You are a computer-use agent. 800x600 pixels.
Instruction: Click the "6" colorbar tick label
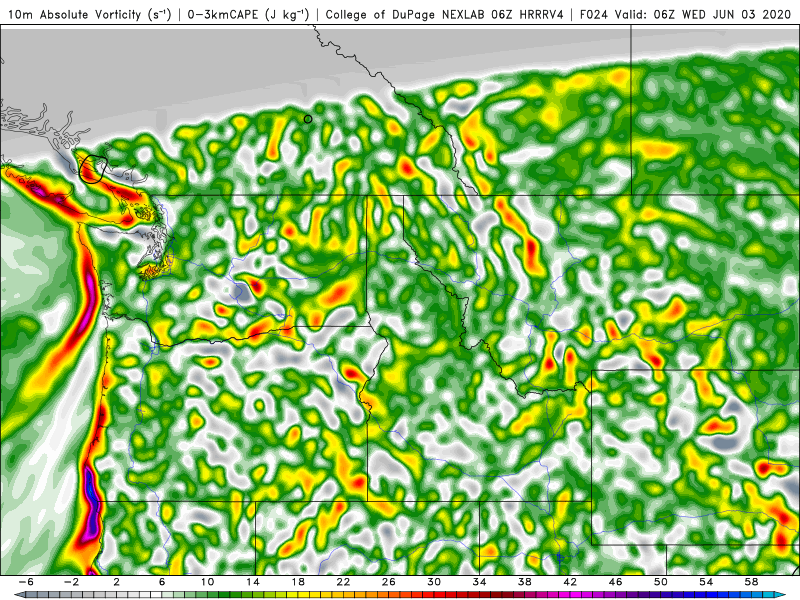162,582
